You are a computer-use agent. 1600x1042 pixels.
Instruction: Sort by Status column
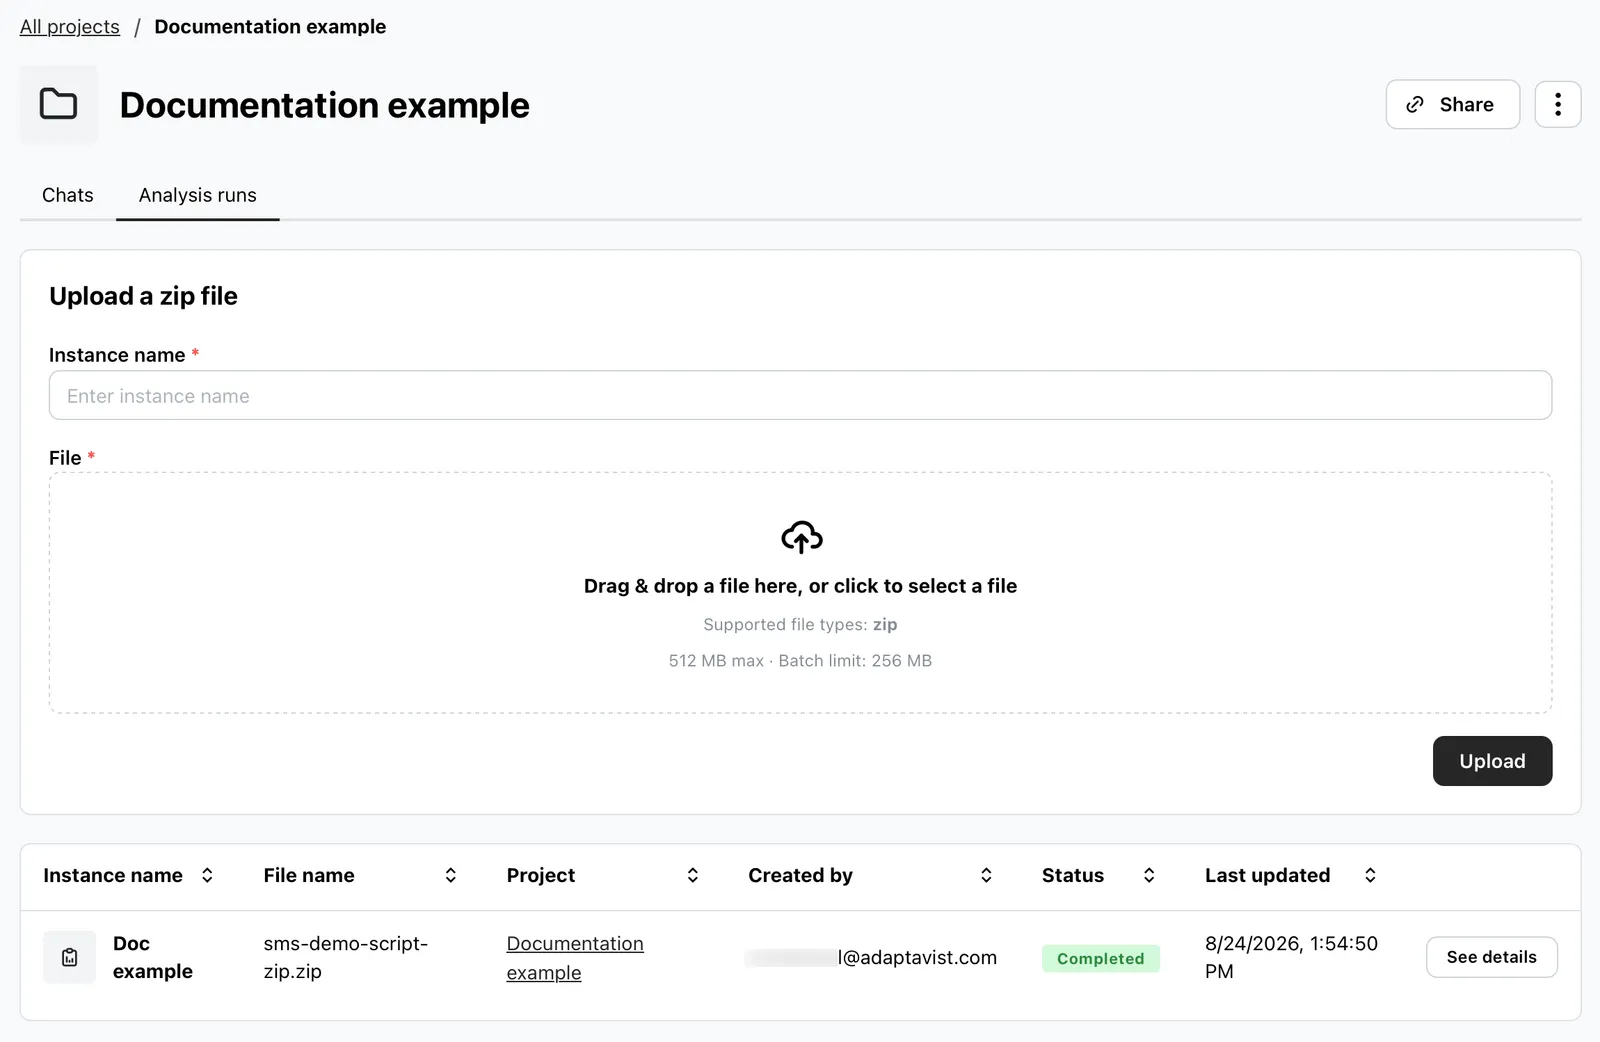pyautogui.click(x=1149, y=875)
